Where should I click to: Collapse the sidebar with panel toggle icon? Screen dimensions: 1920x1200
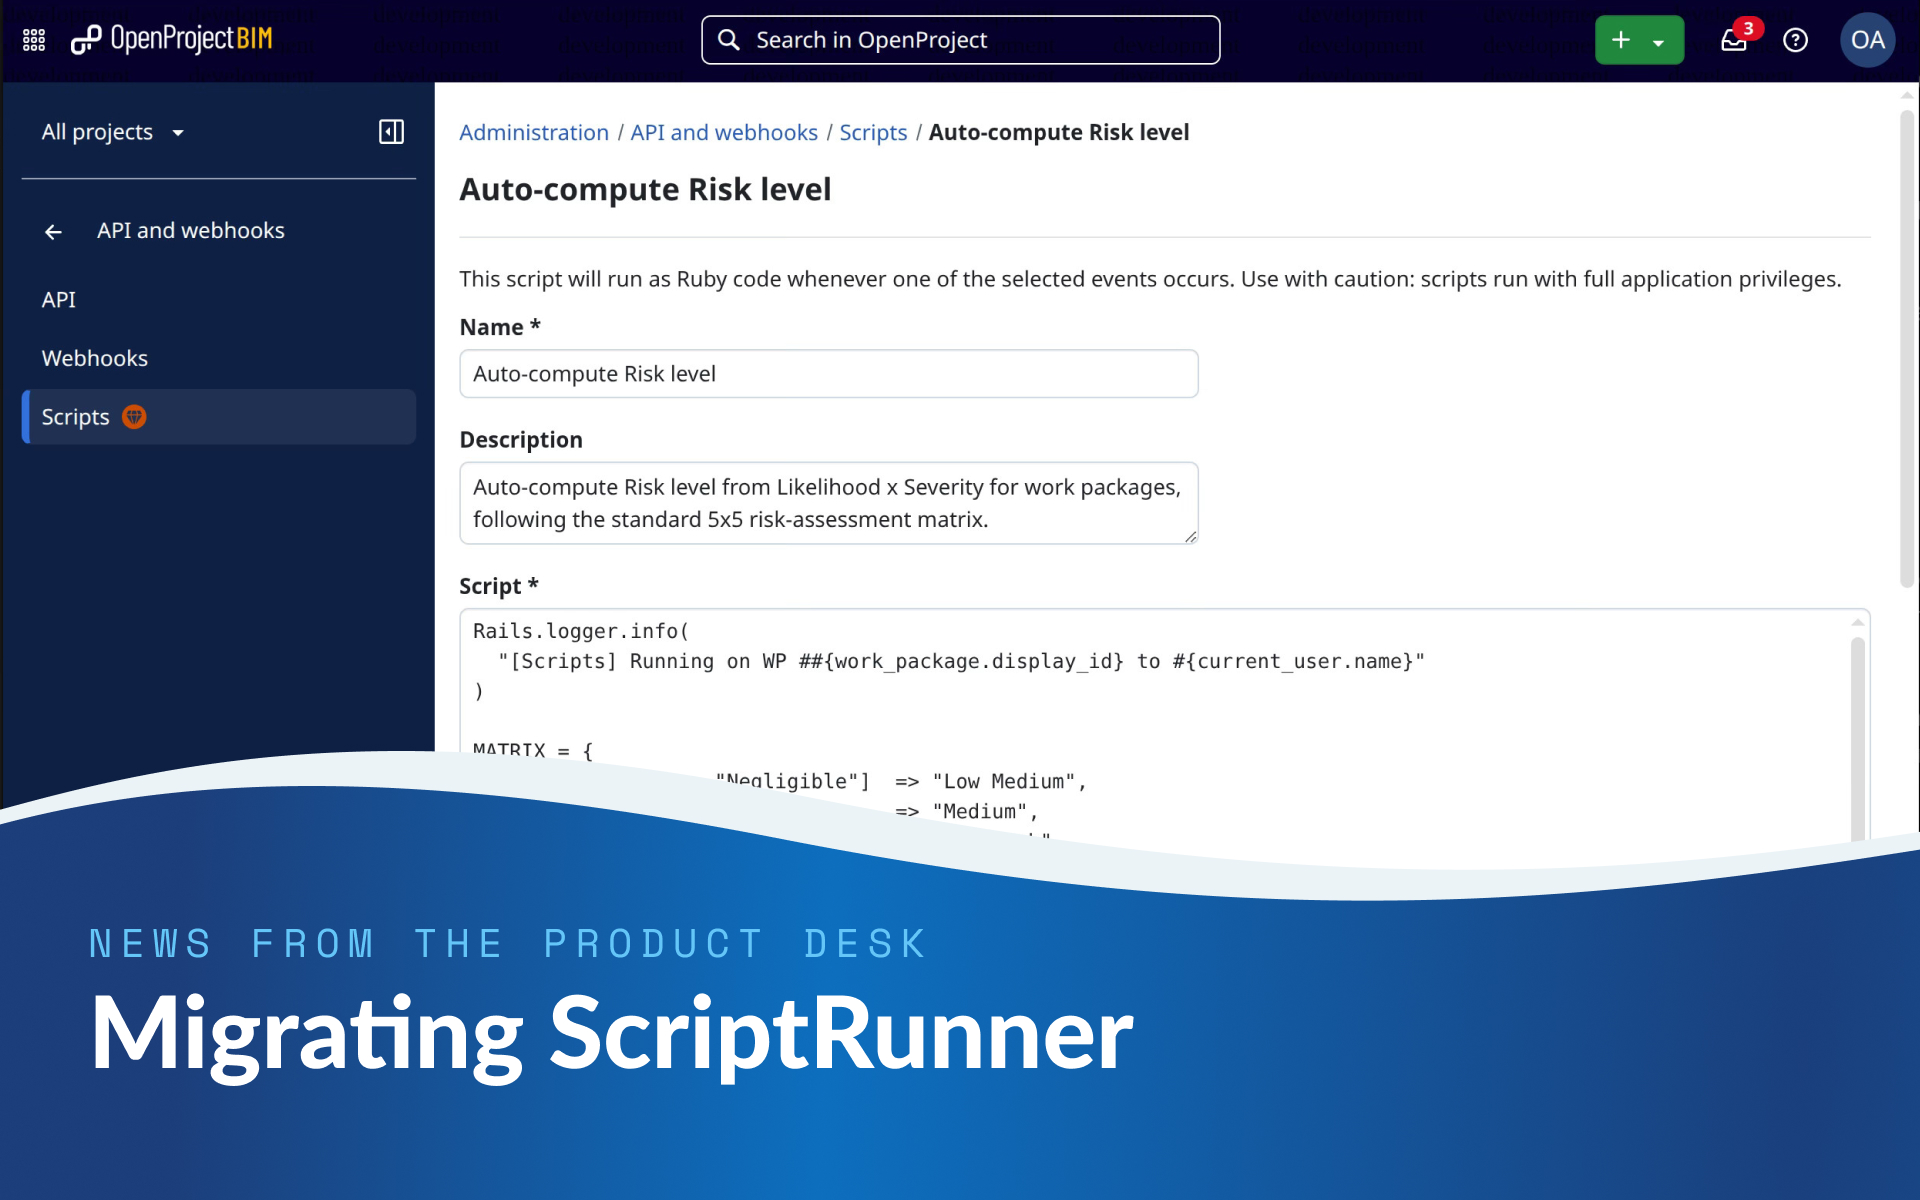click(x=391, y=132)
